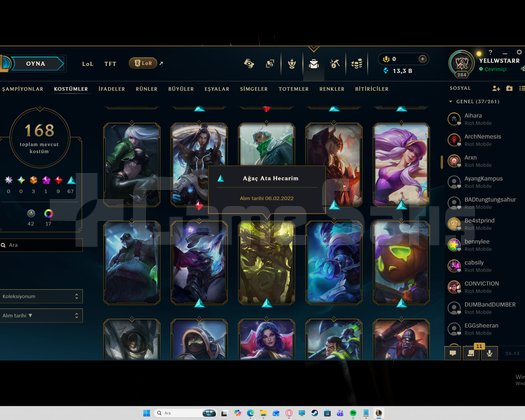Switch to the LoL game tab
This screenshot has width=525, height=420.
87,64
